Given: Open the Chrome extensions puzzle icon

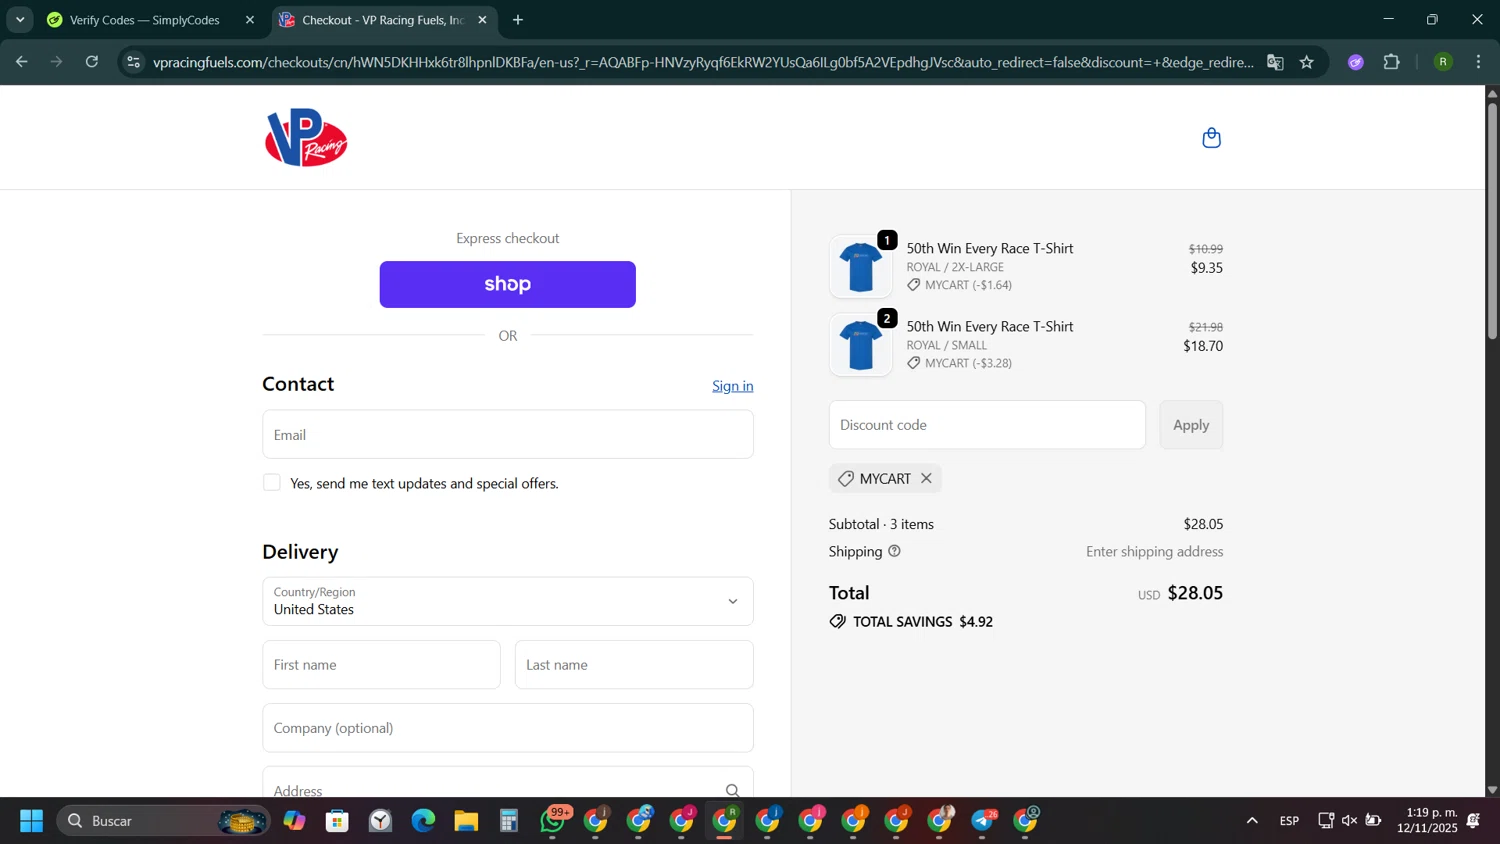Looking at the screenshot, I should 1391,62.
